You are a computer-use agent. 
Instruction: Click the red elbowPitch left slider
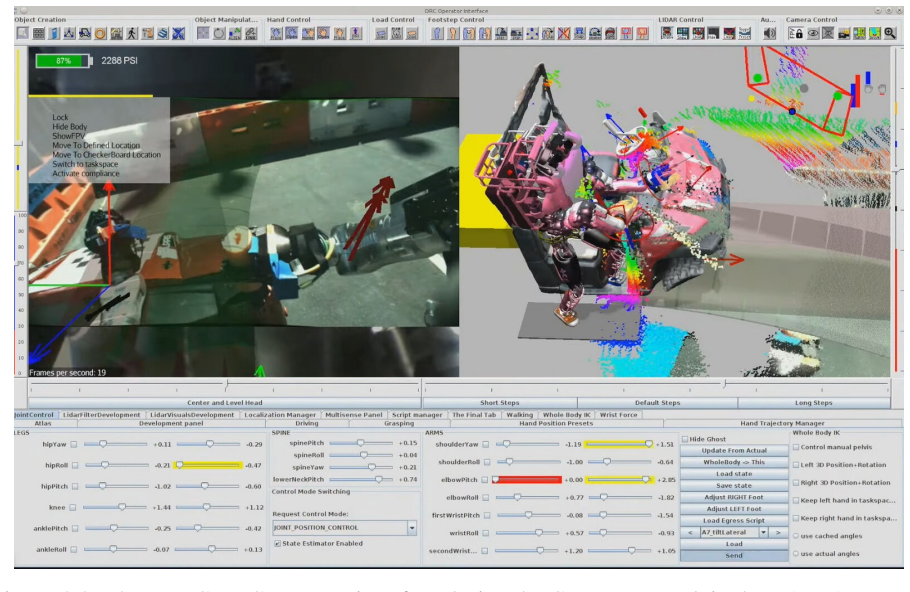527,480
